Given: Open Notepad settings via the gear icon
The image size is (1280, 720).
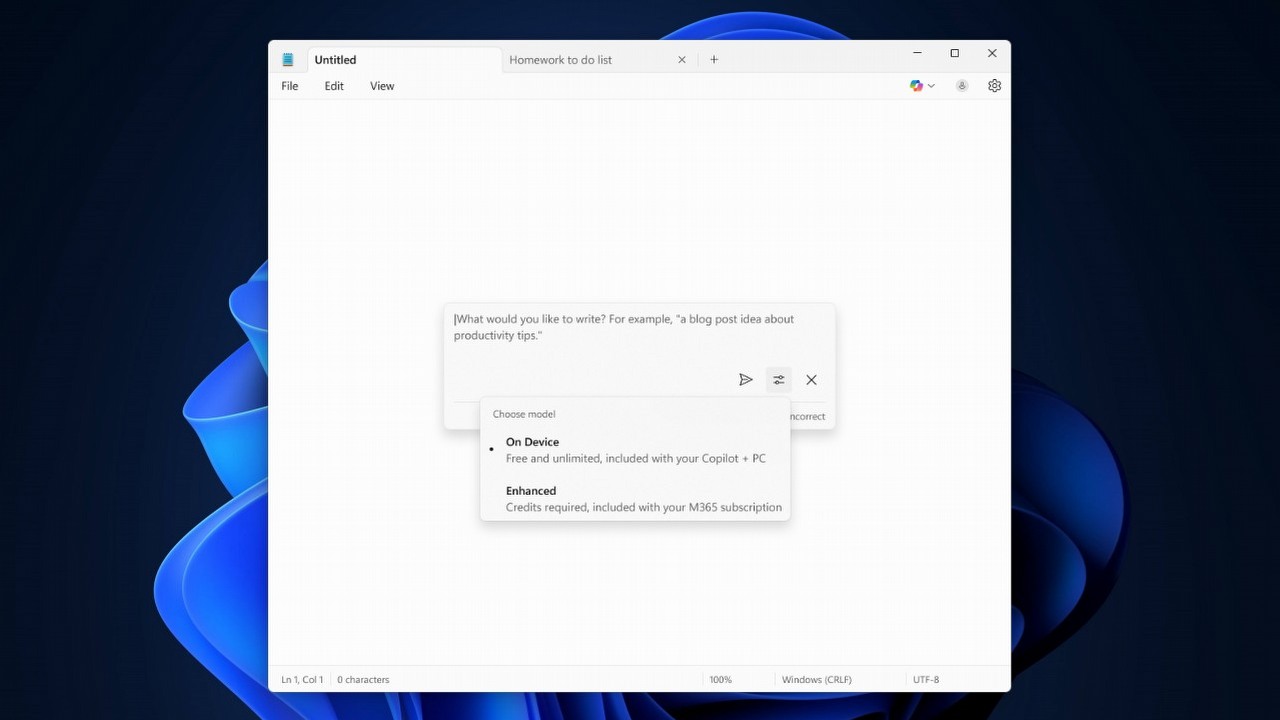Looking at the screenshot, I should pos(994,85).
